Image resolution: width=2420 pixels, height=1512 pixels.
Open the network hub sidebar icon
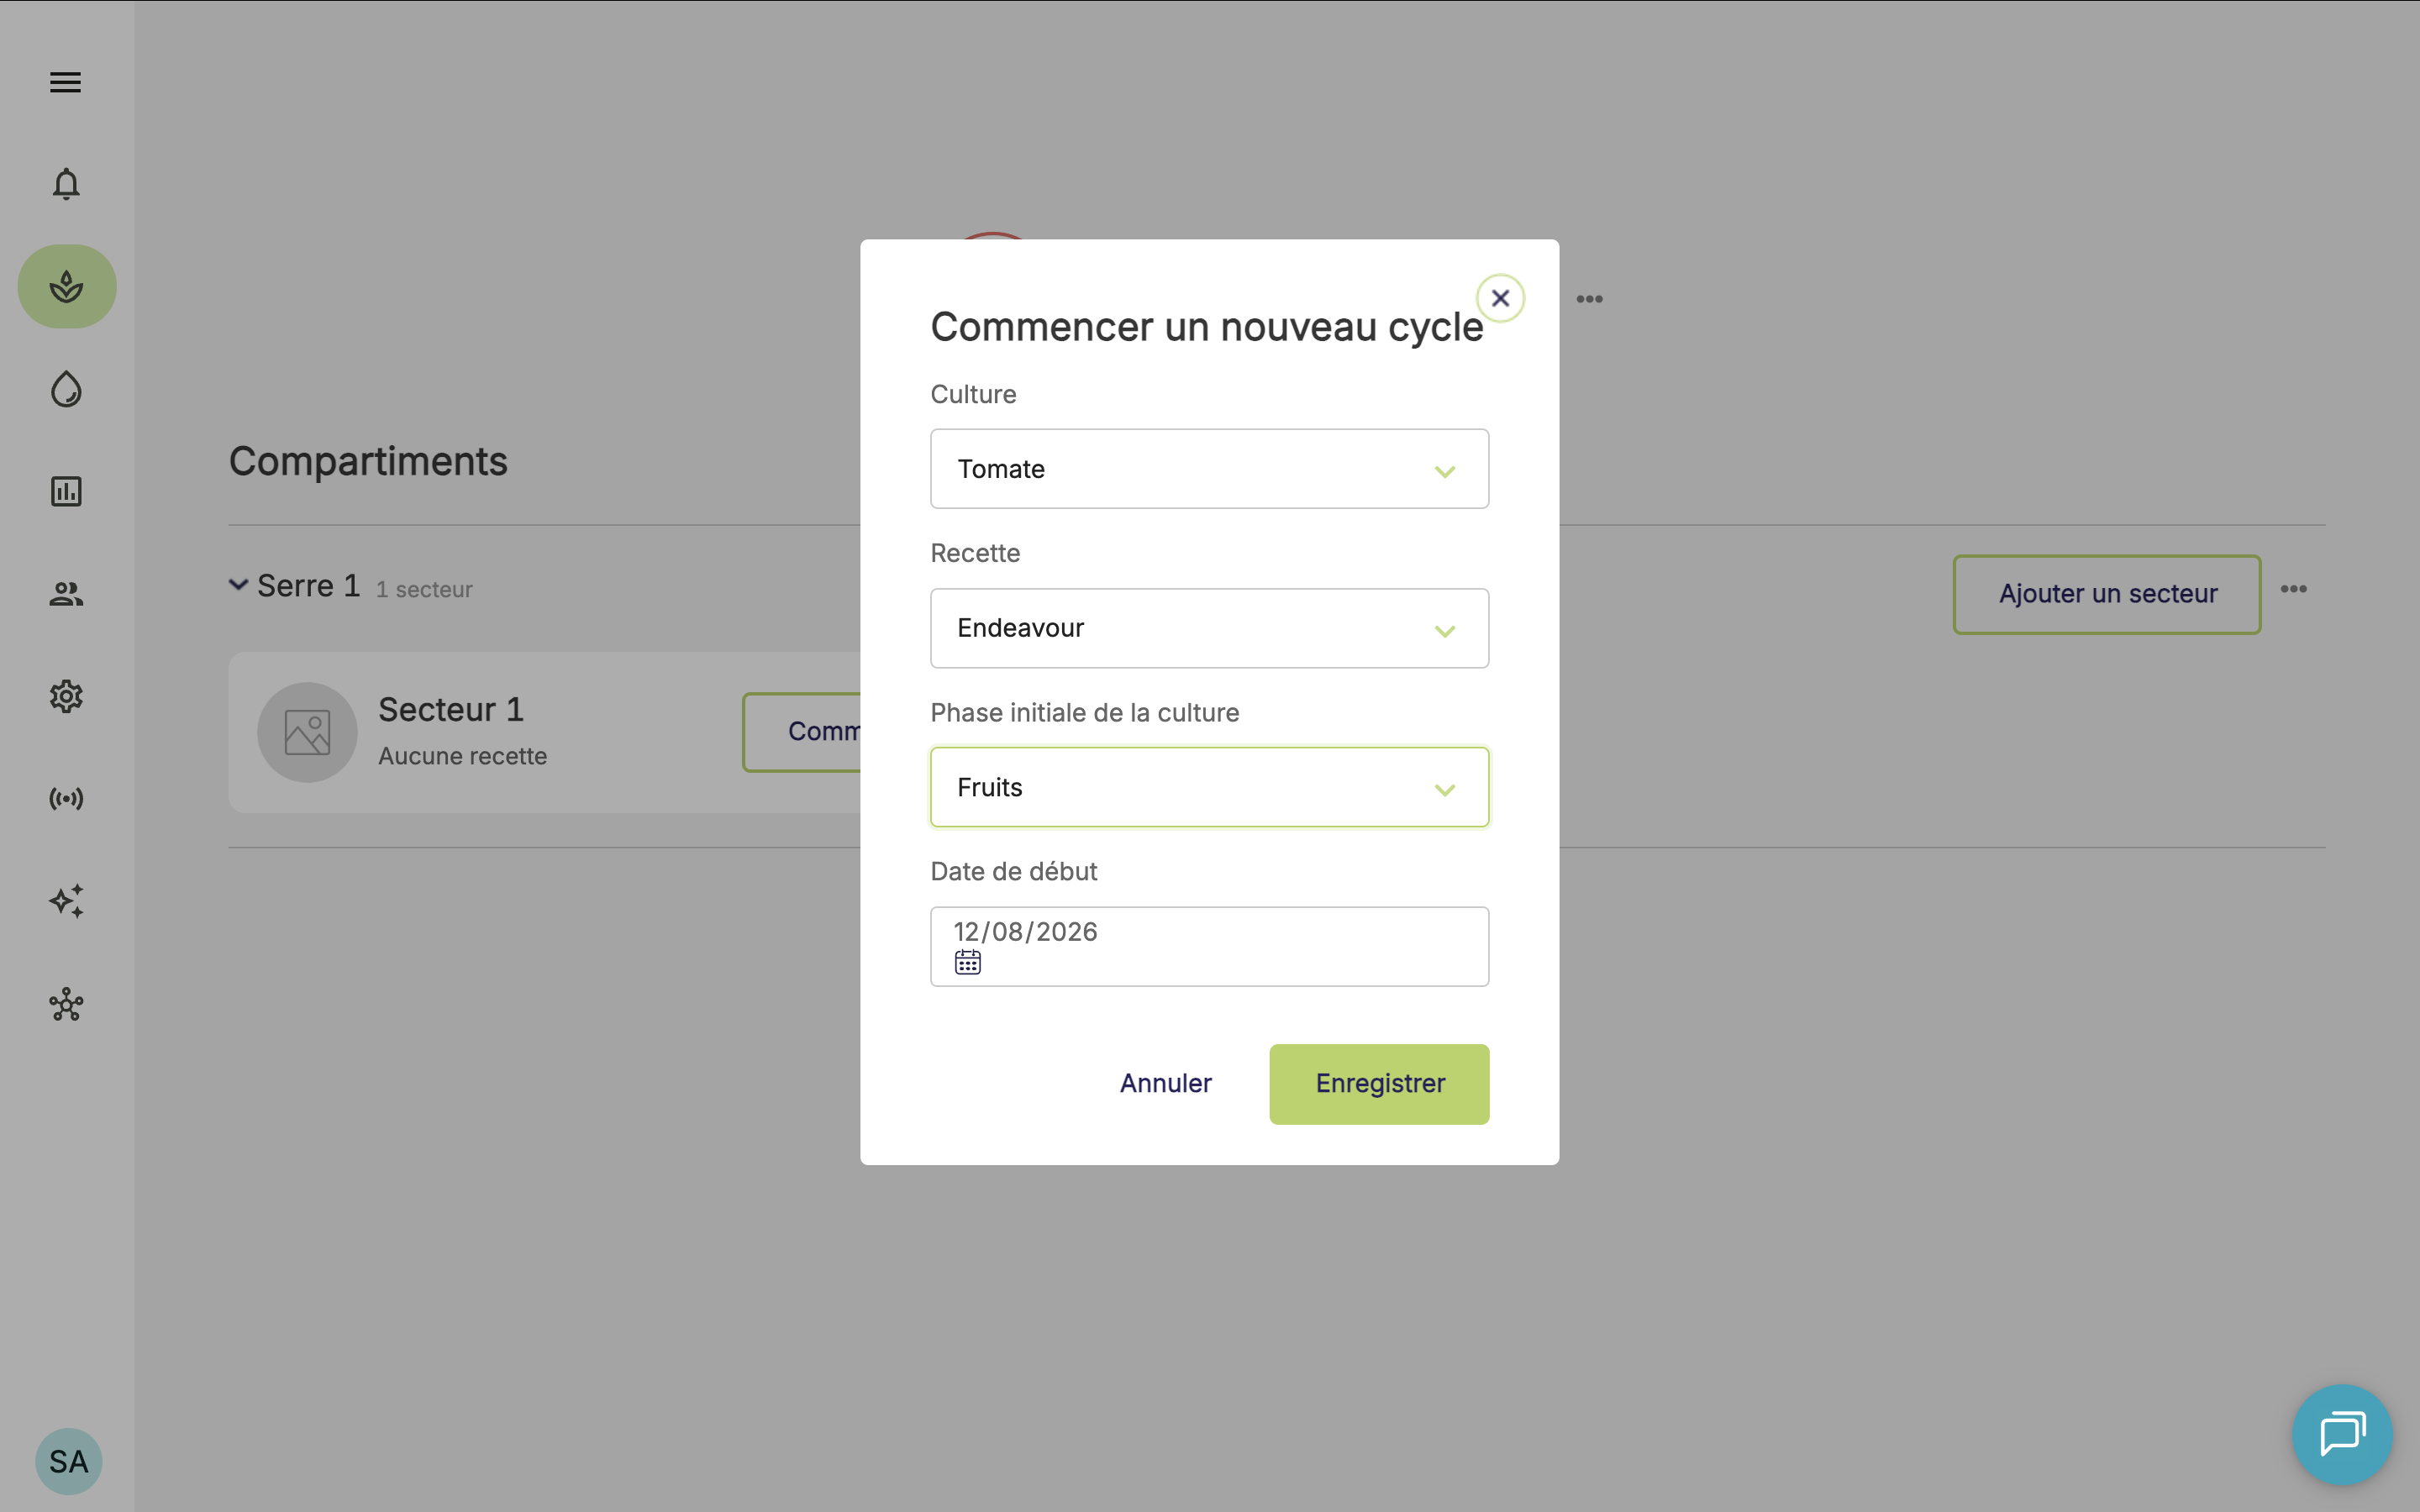click(x=66, y=1004)
